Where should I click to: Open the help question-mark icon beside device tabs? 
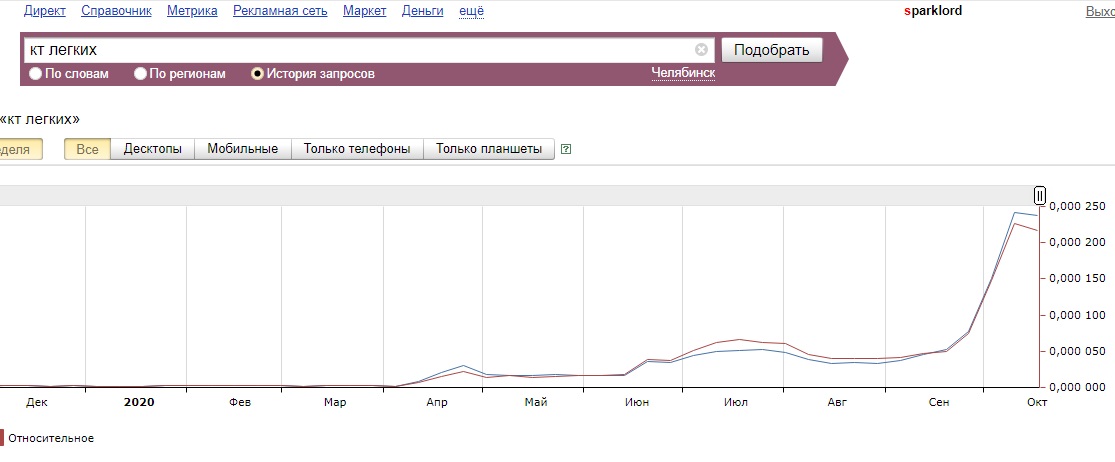(x=566, y=149)
